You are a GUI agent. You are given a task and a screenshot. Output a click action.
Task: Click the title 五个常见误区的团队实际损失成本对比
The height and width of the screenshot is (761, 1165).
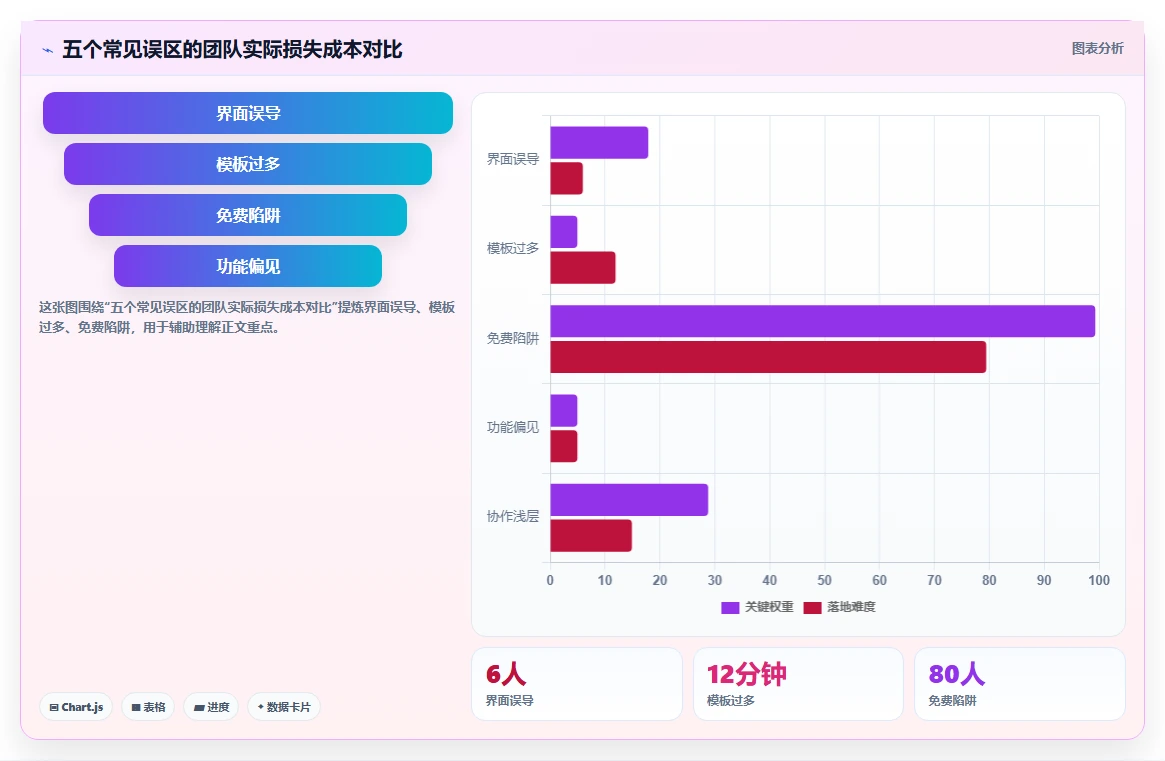[x=233, y=50]
